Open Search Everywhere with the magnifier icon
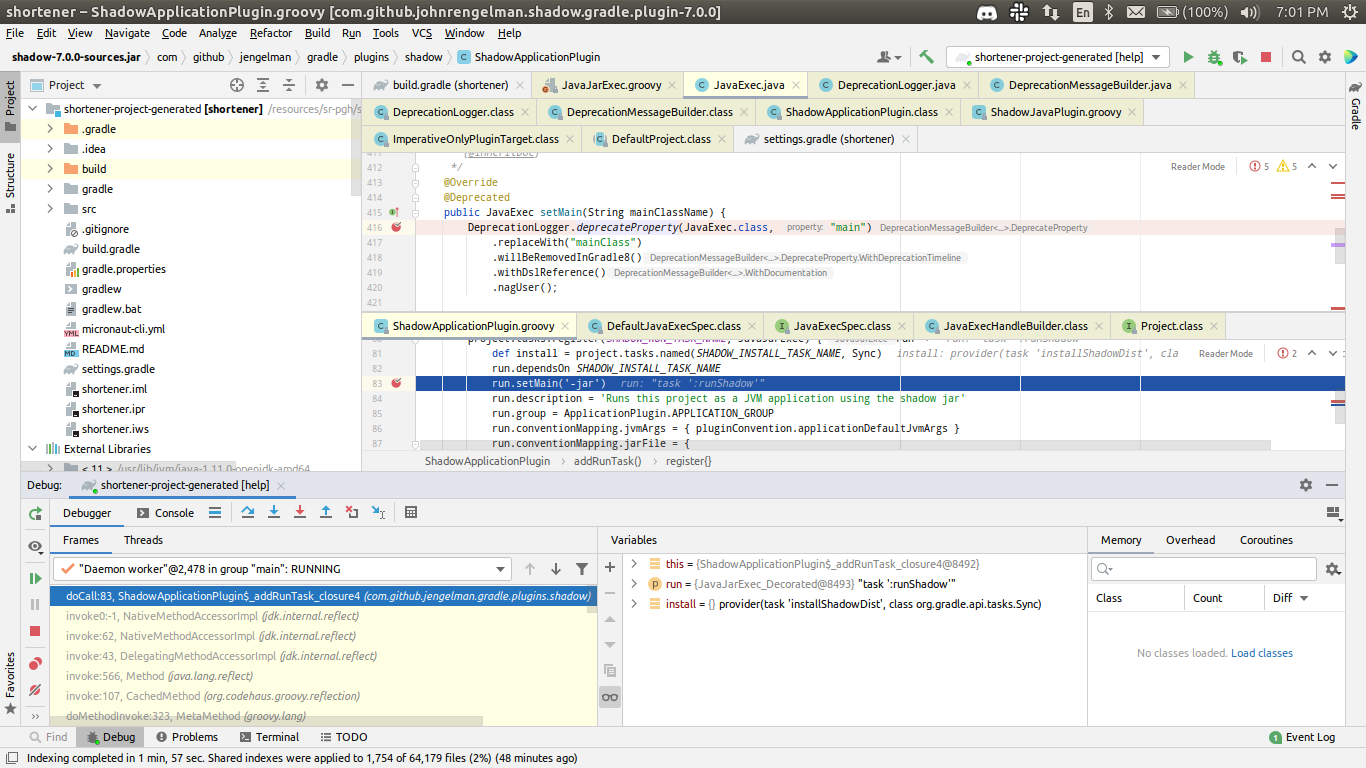1366x768 pixels. point(1298,57)
